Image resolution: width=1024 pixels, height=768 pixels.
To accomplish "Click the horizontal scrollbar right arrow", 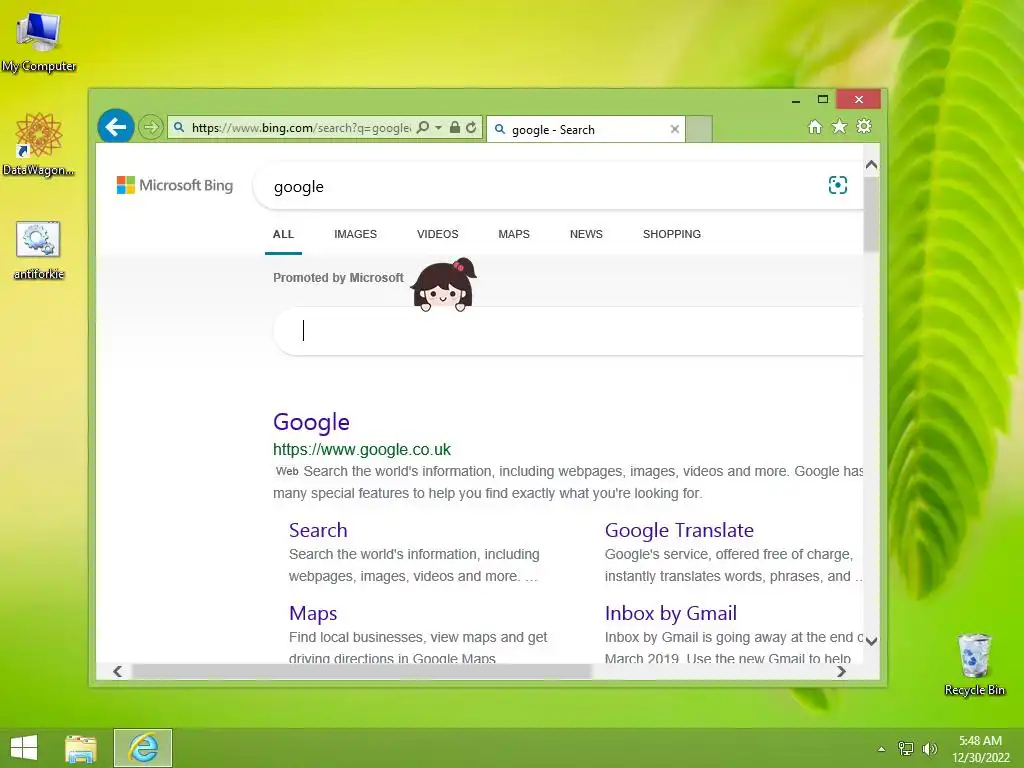I will 841,671.
